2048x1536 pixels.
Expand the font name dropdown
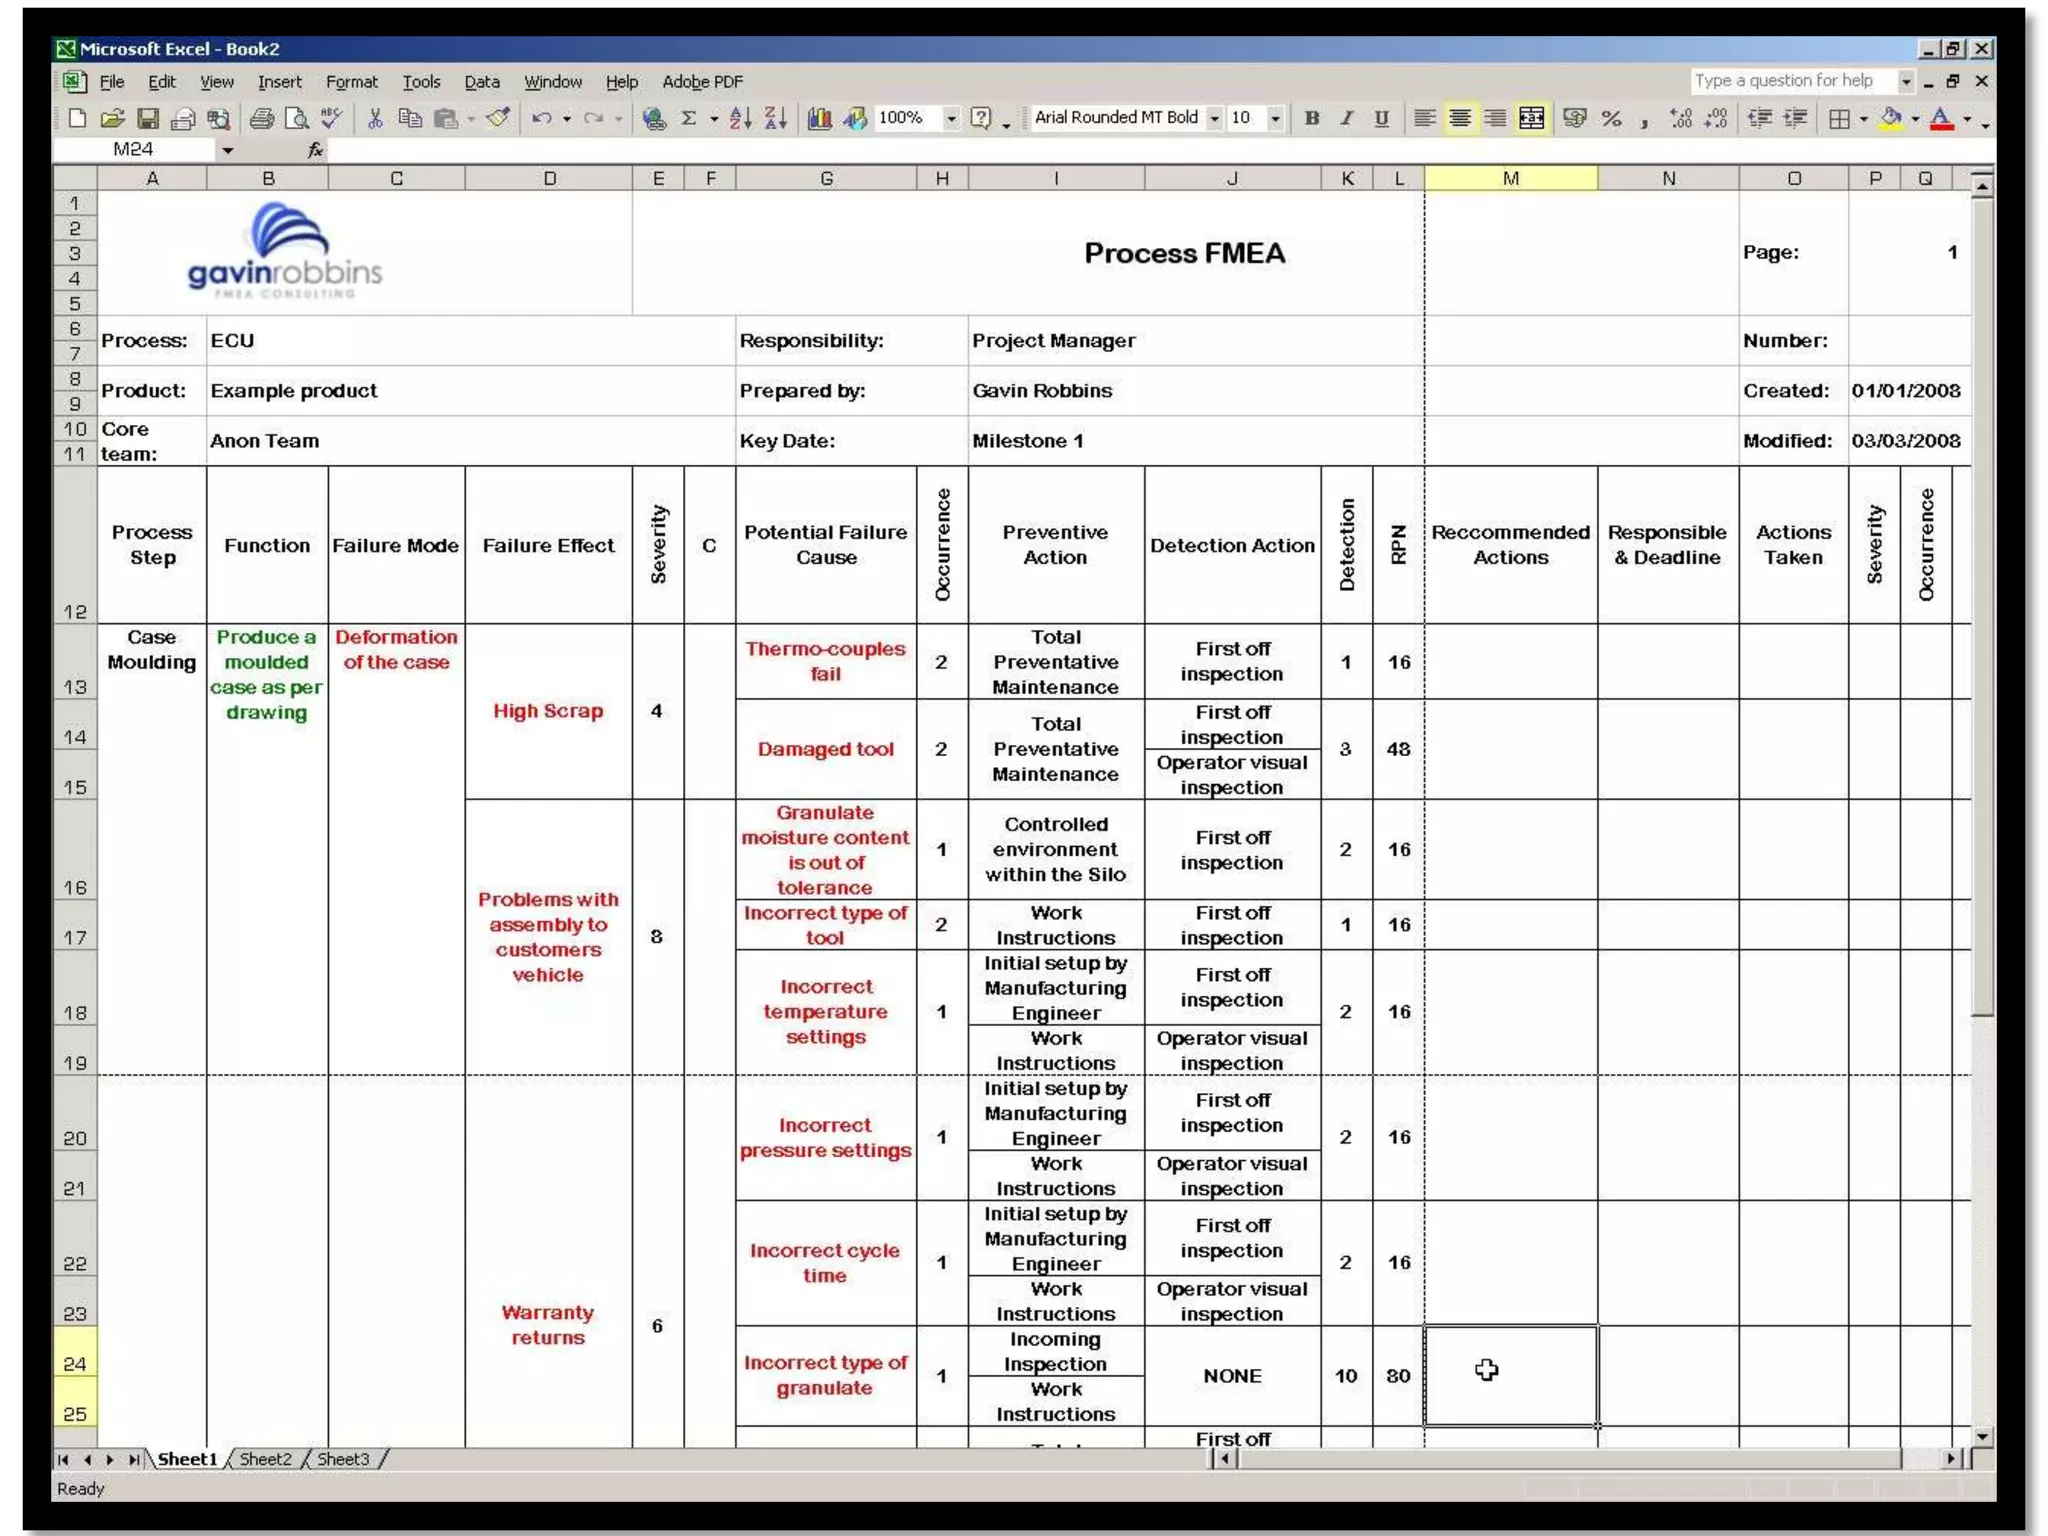(x=1214, y=119)
